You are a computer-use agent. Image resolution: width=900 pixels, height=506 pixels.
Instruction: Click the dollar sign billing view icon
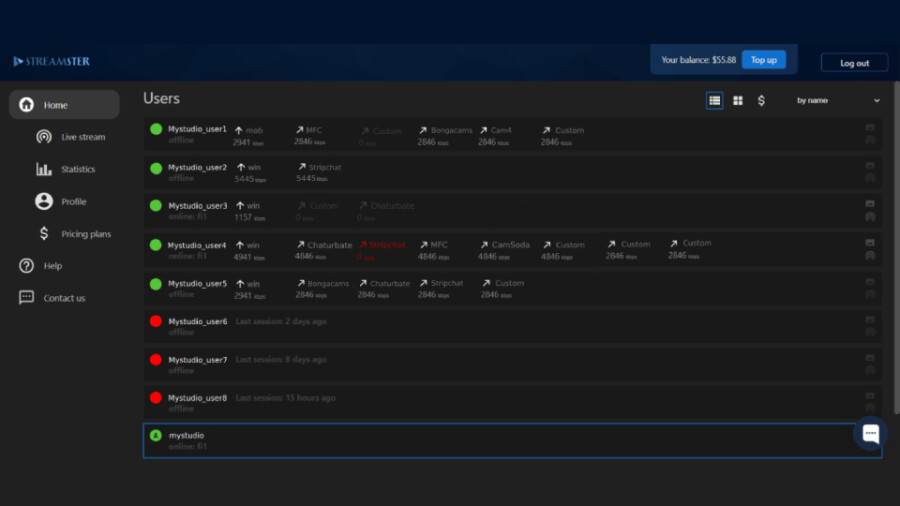pyautogui.click(x=761, y=100)
